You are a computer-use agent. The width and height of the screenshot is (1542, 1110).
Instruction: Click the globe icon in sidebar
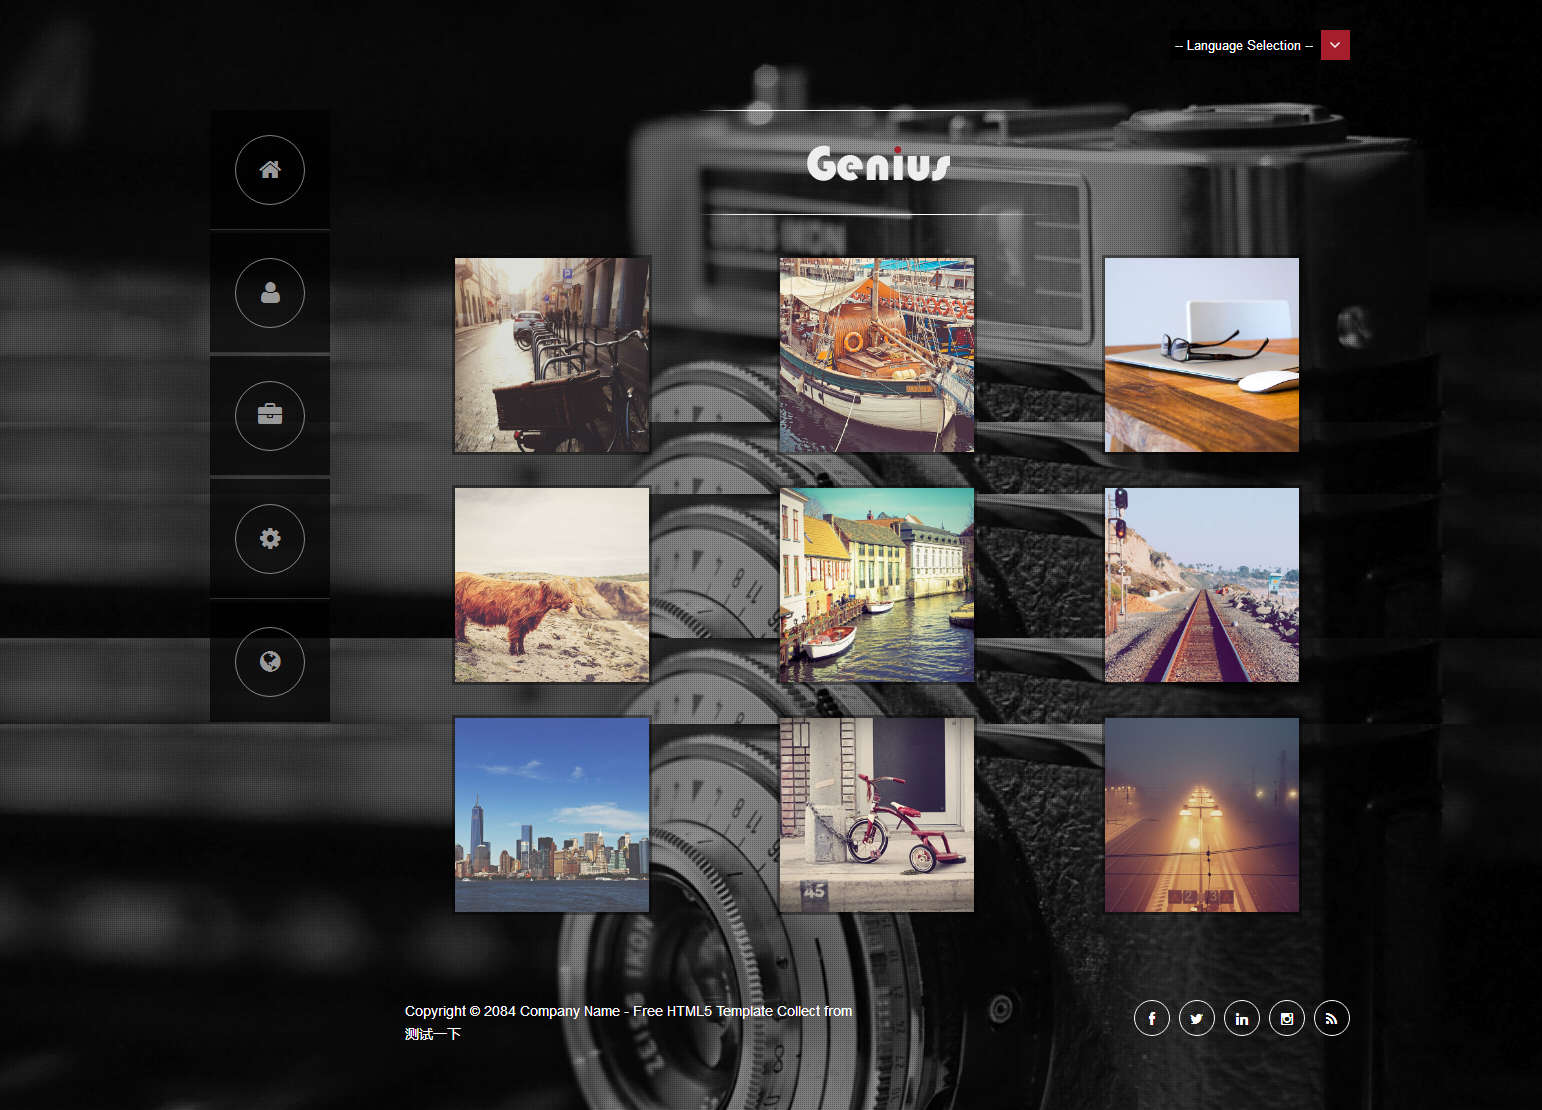pos(270,662)
